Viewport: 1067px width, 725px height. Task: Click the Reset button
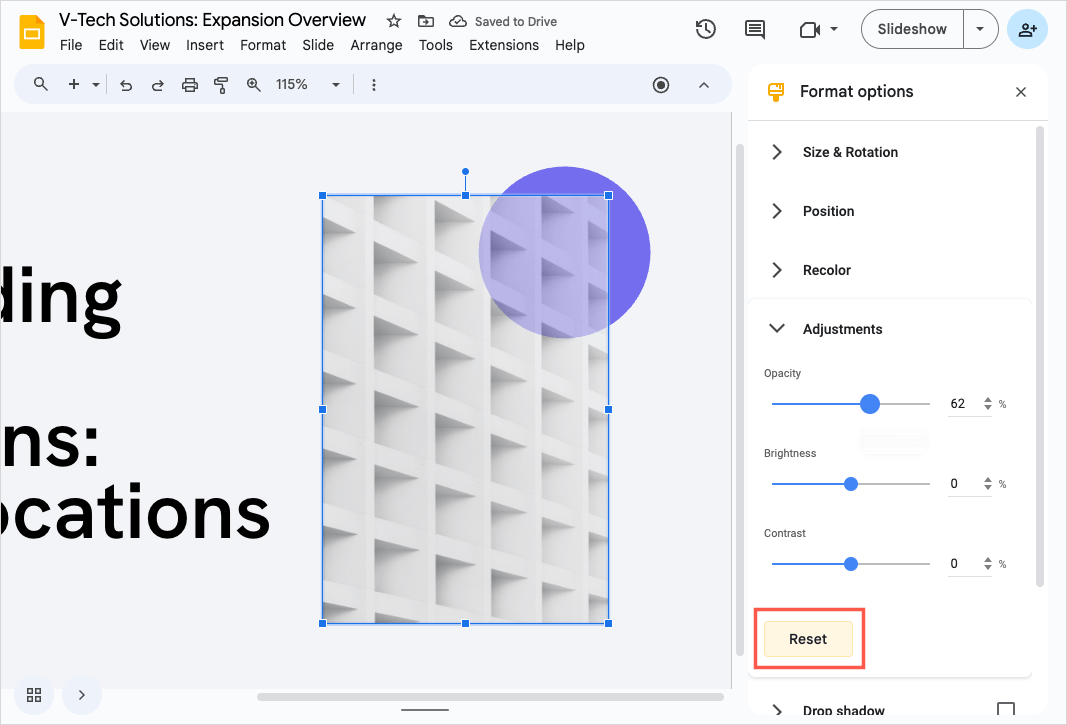[x=808, y=639]
